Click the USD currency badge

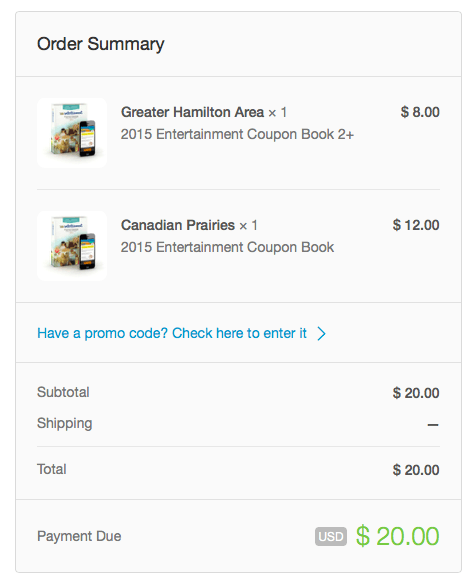click(331, 536)
